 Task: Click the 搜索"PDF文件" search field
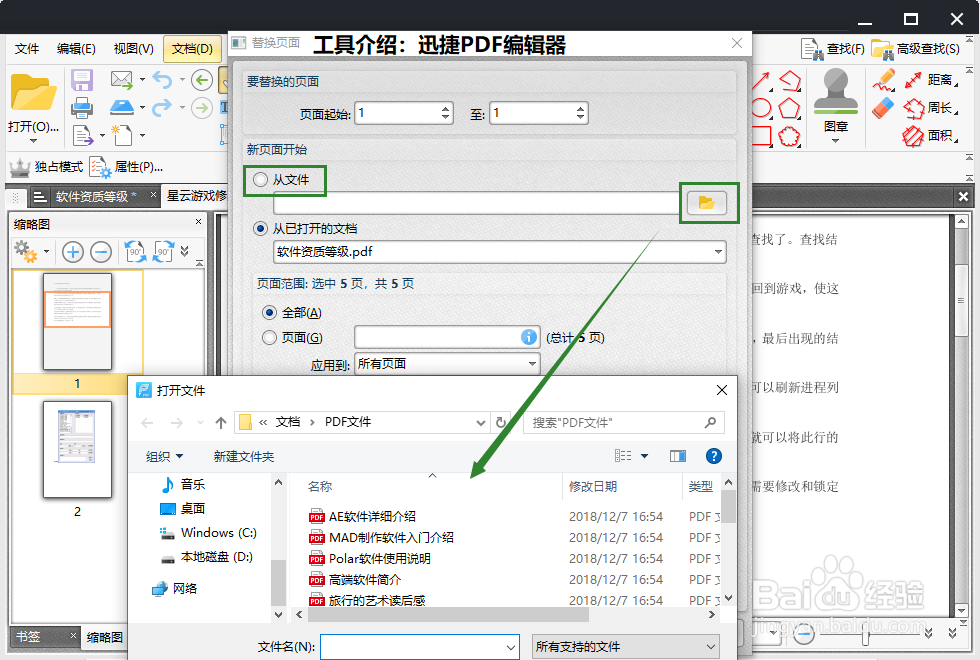(x=624, y=423)
